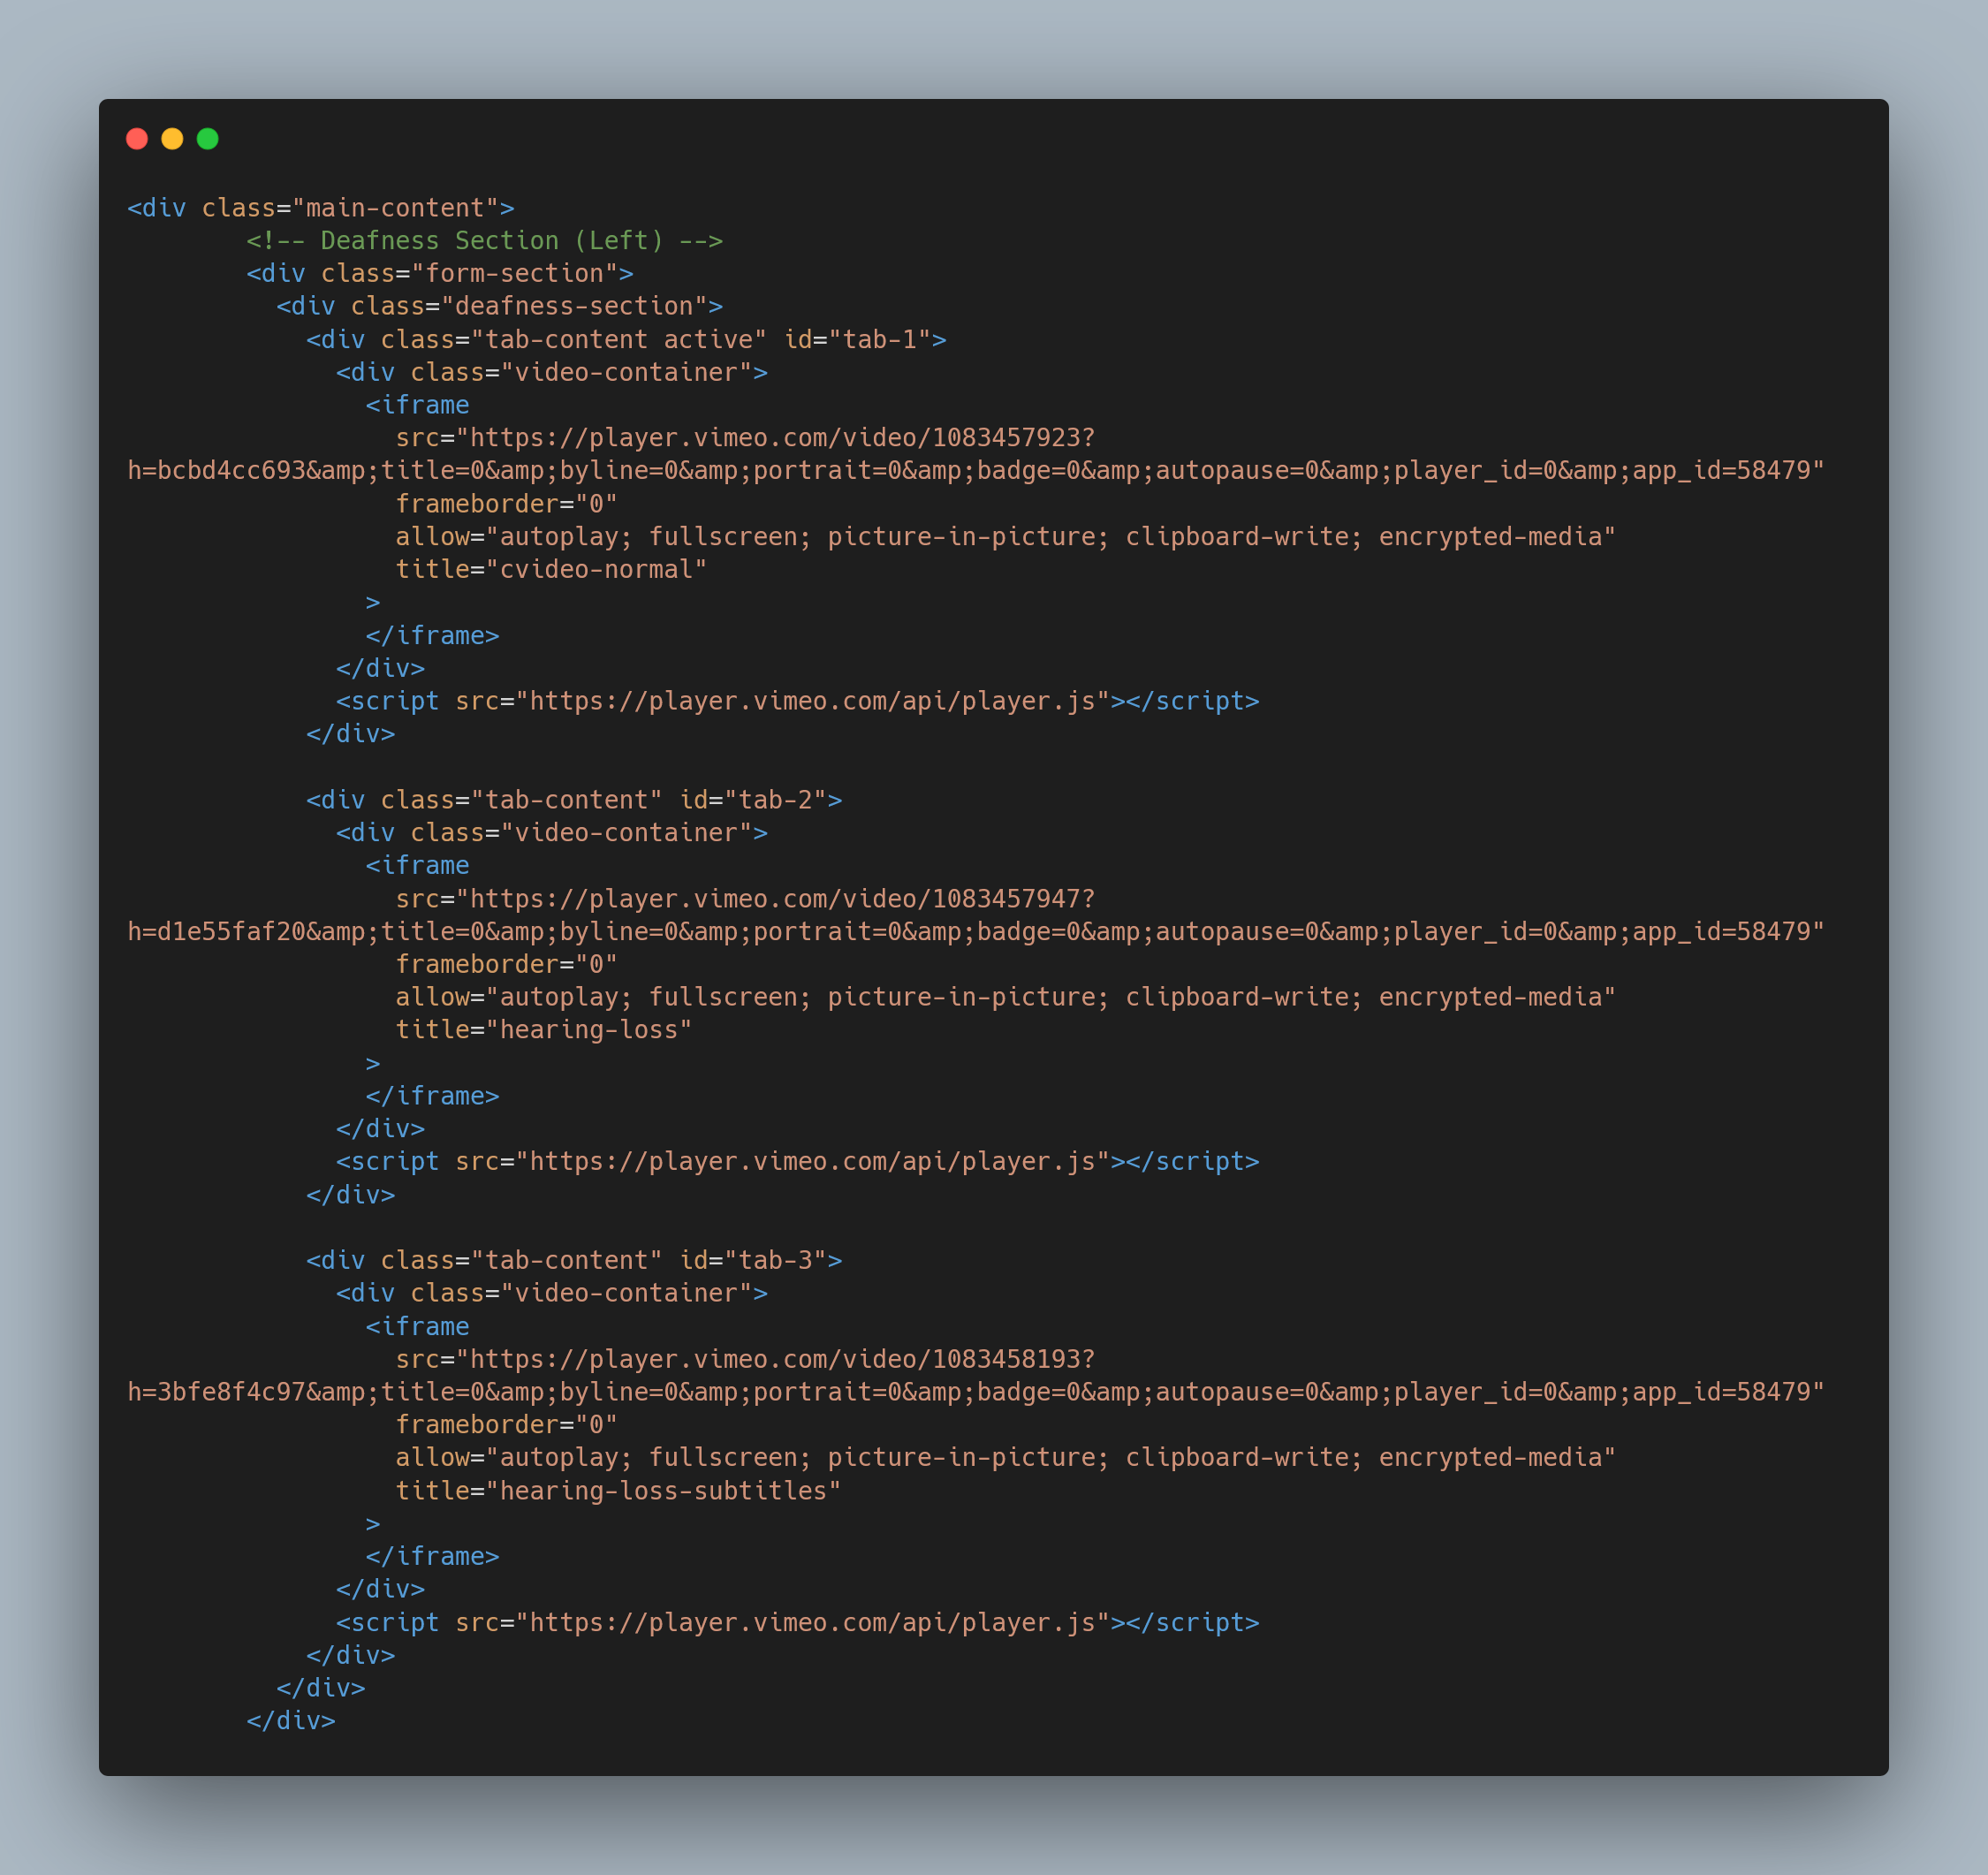Click the vimeo video 1083458193 URL
This screenshot has height=1875, width=1988.
click(x=782, y=1359)
